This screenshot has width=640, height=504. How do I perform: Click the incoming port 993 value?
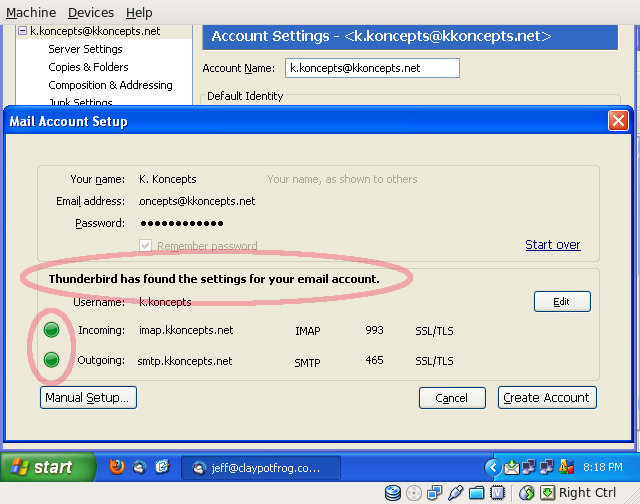click(x=374, y=330)
